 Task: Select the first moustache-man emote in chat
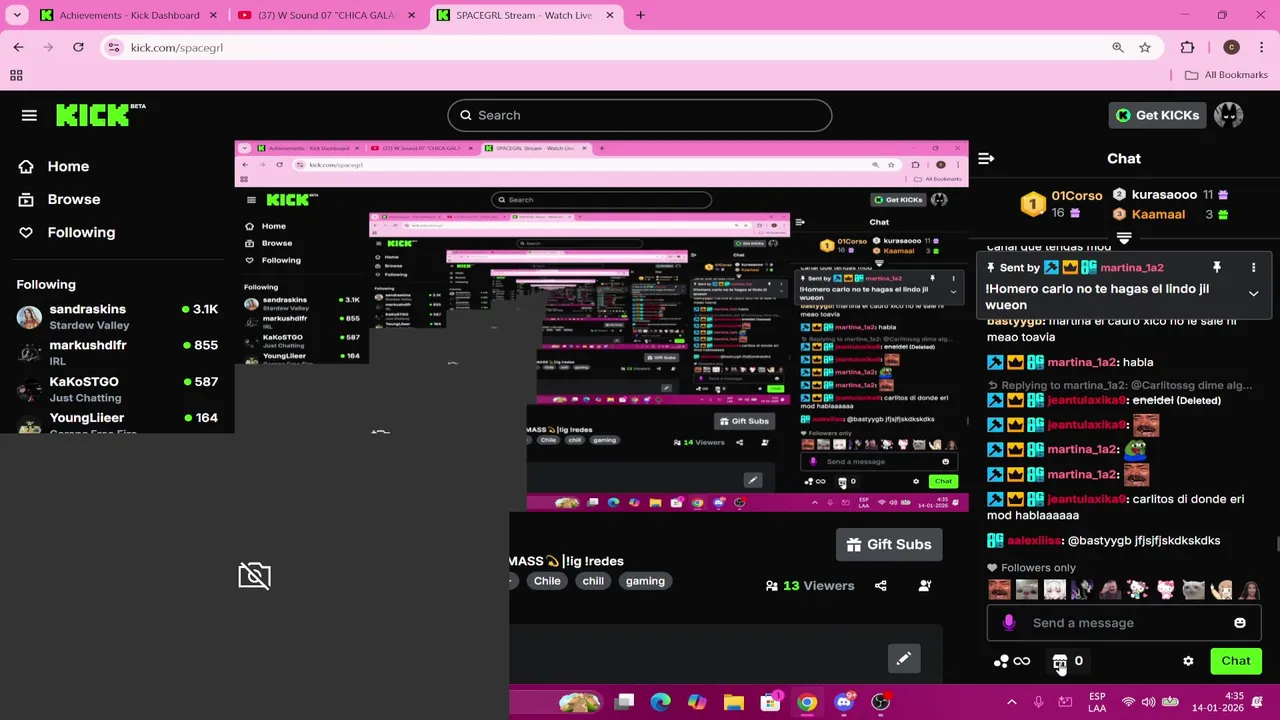pos(999,590)
